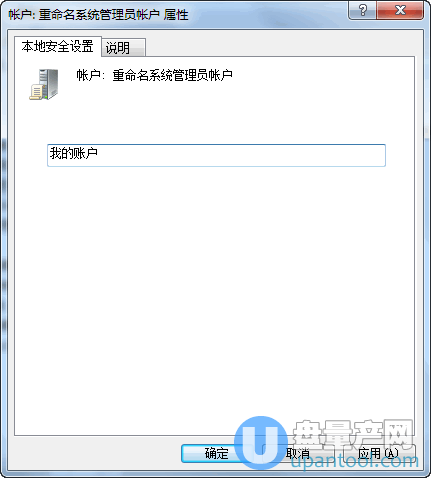Select the 本地安全设置 tab
The image size is (431, 478).
click(58, 46)
